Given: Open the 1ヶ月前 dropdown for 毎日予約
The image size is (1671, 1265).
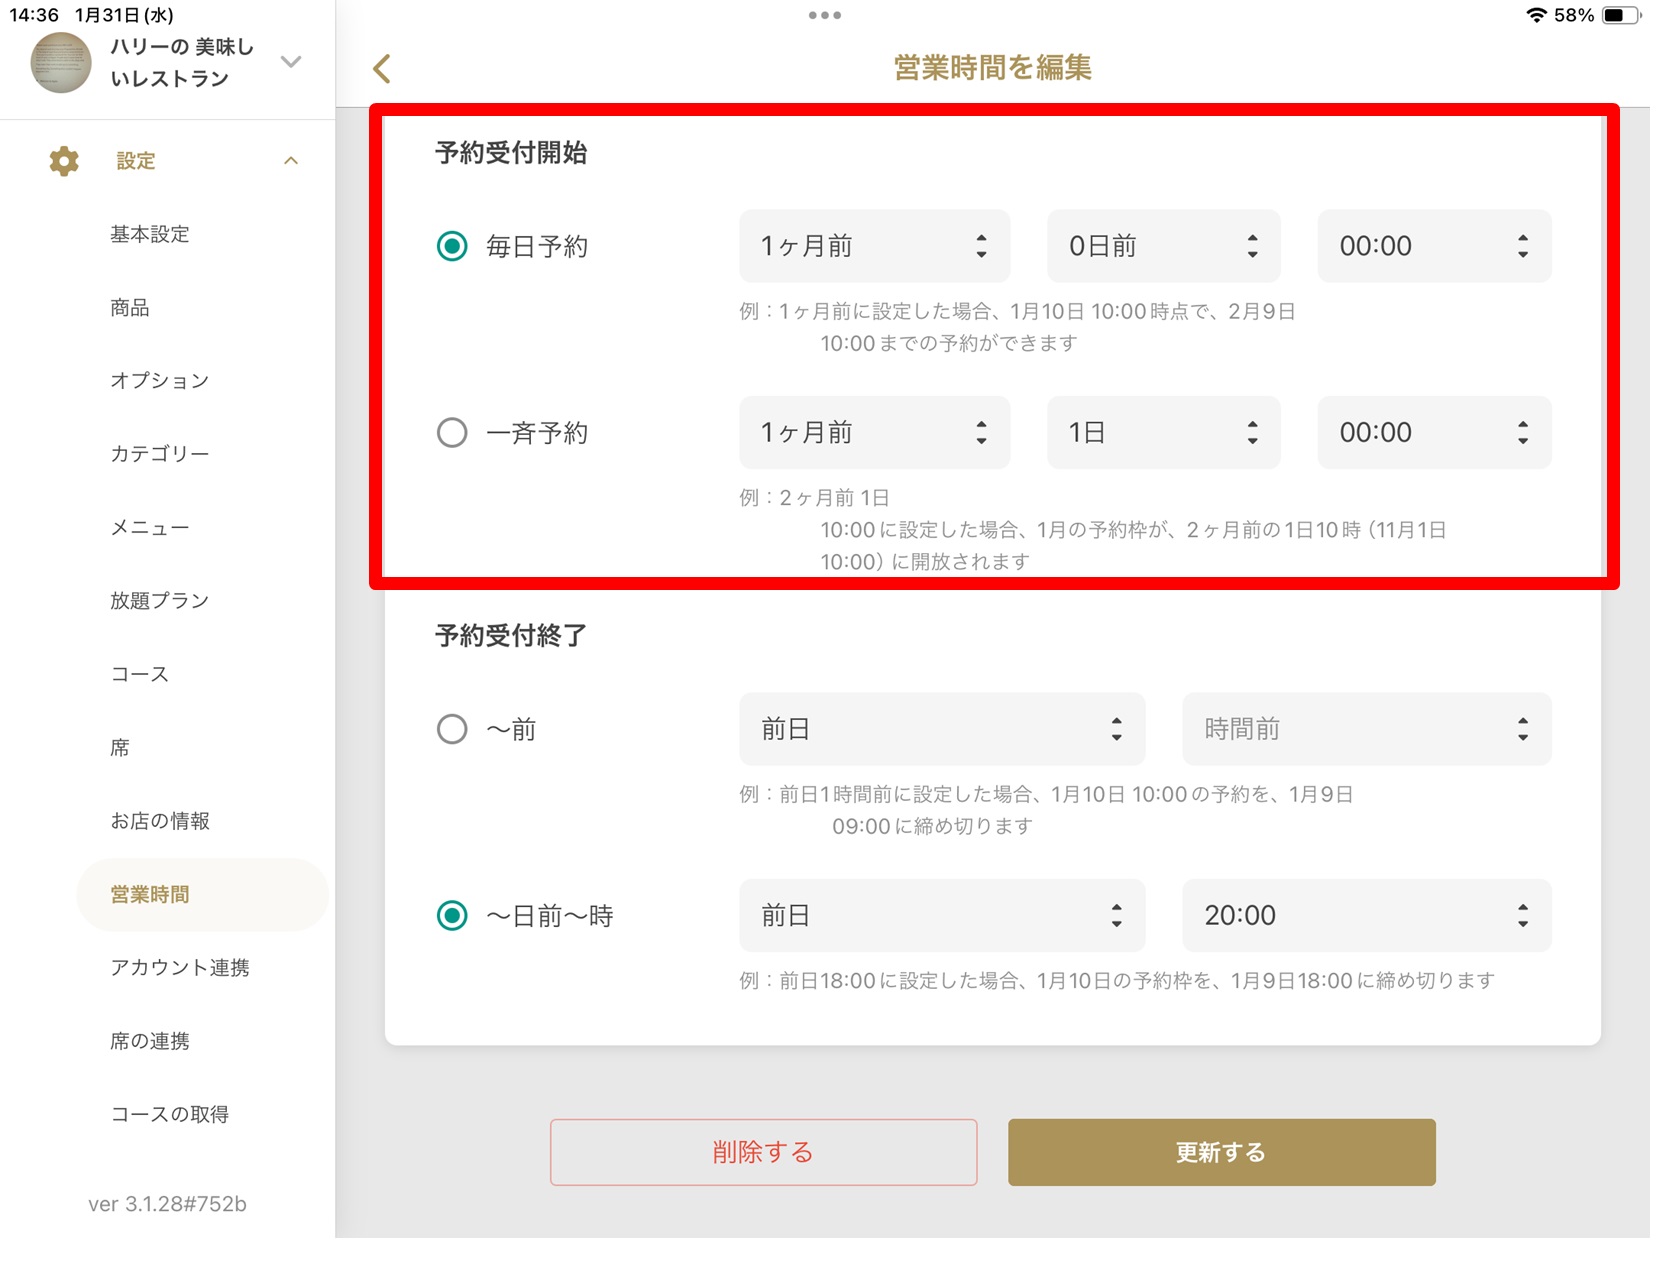Looking at the screenshot, I should (874, 246).
